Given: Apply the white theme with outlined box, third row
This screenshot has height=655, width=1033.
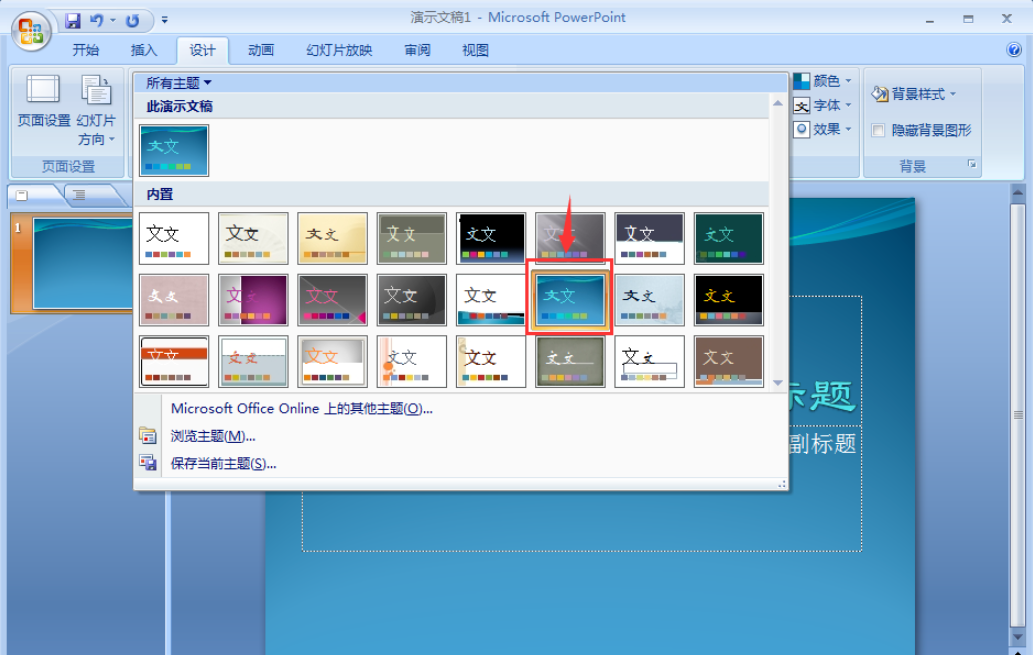Looking at the screenshot, I should [x=649, y=361].
